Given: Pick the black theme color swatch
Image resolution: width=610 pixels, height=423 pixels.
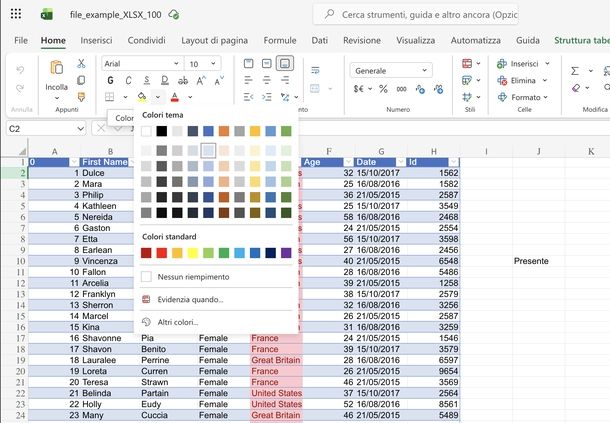Looking at the screenshot, I should (161, 131).
